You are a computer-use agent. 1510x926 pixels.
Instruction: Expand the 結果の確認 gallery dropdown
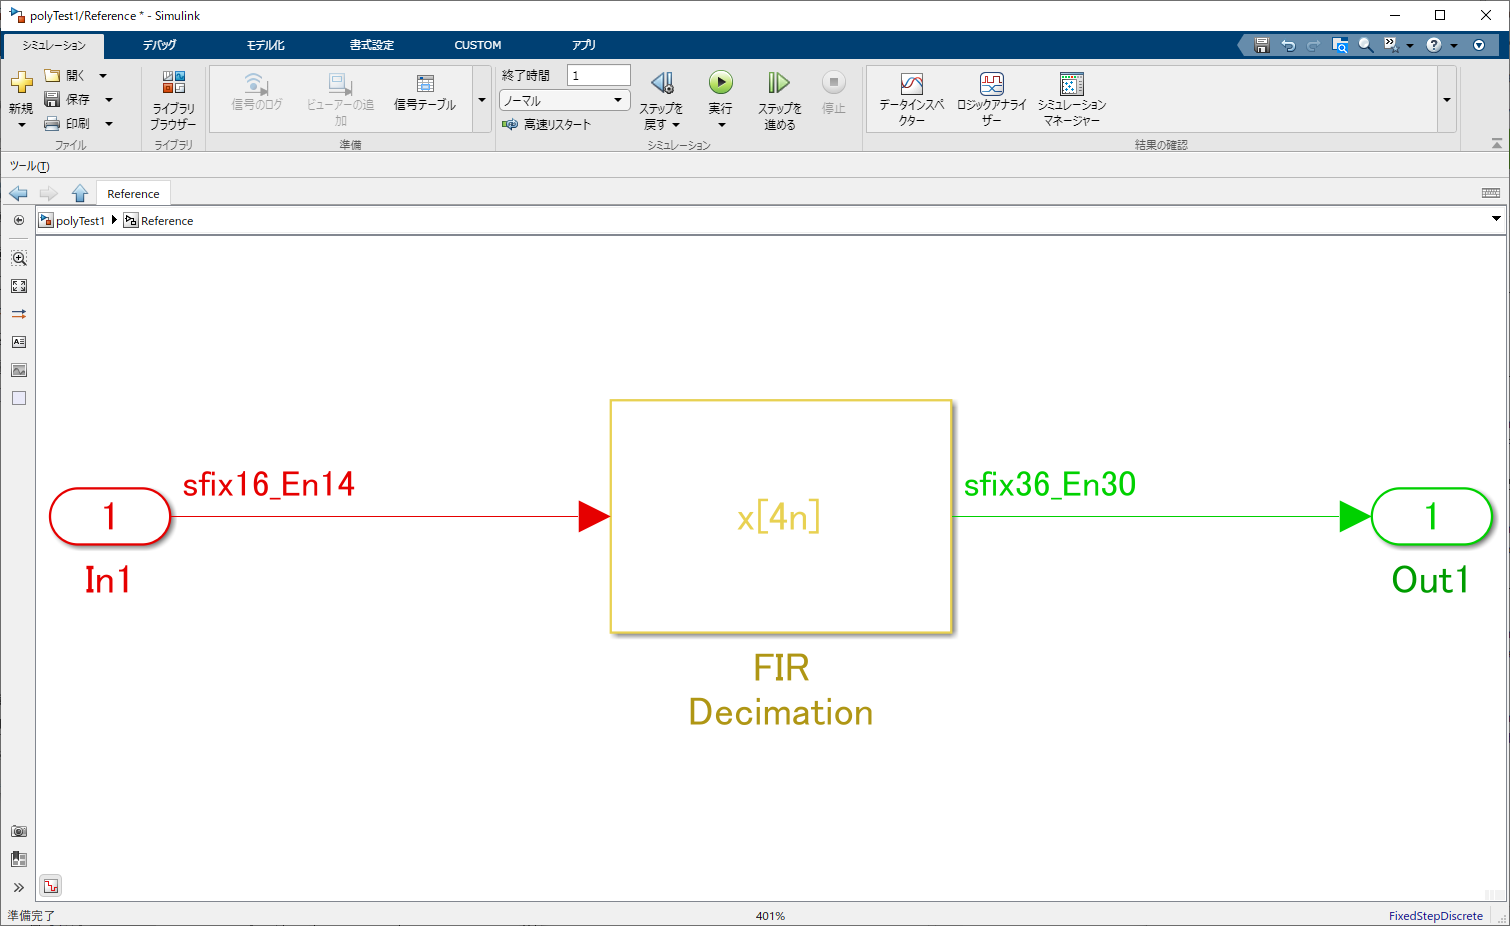pyautogui.click(x=1446, y=99)
